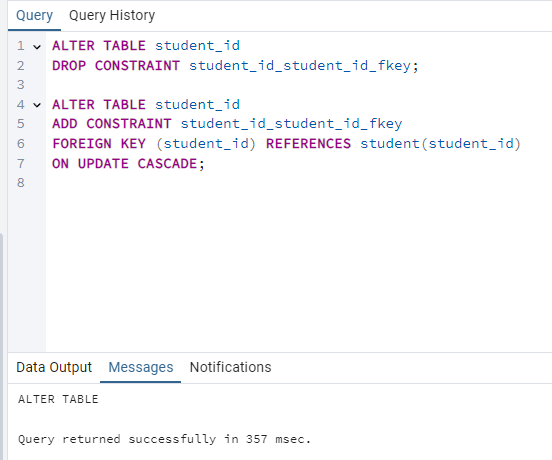Click line number 2 in the gutter
This screenshot has width=552, height=460.
[x=21, y=66]
